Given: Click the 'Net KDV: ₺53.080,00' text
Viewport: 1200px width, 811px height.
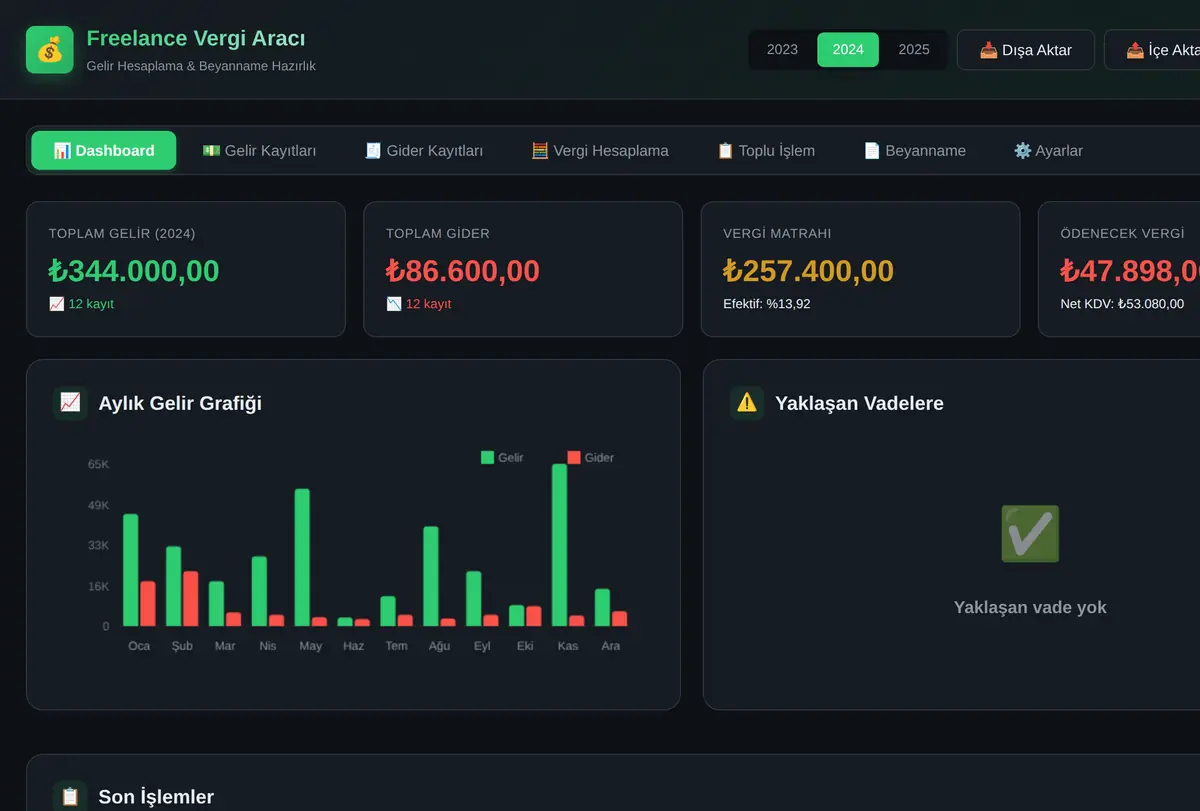Looking at the screenshot, I should coord(1122,304).
